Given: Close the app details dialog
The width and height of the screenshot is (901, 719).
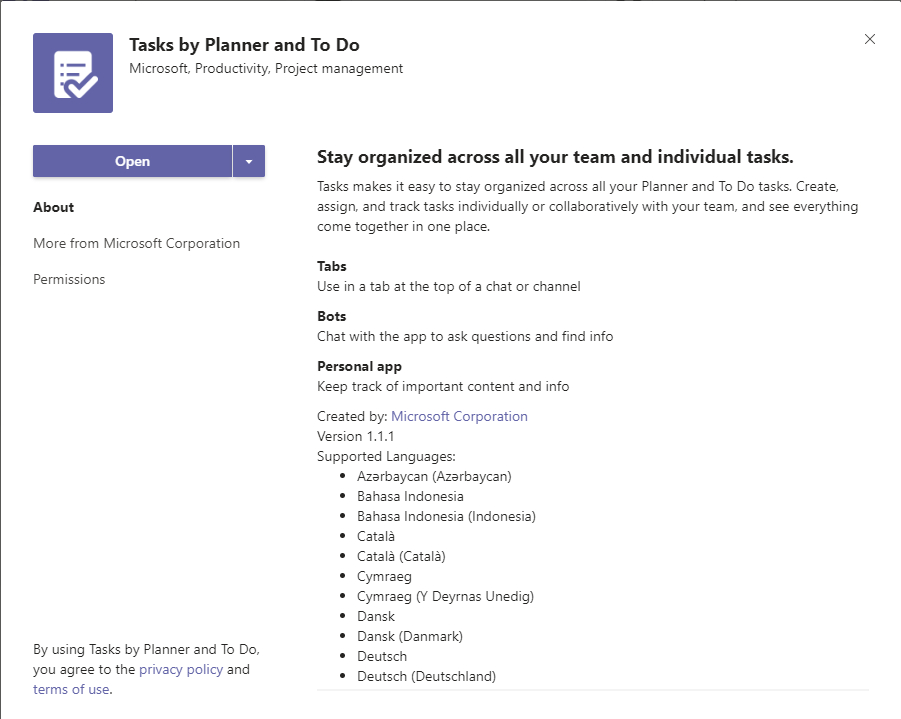Looking at the screenshot, I should tap(870, 39).
